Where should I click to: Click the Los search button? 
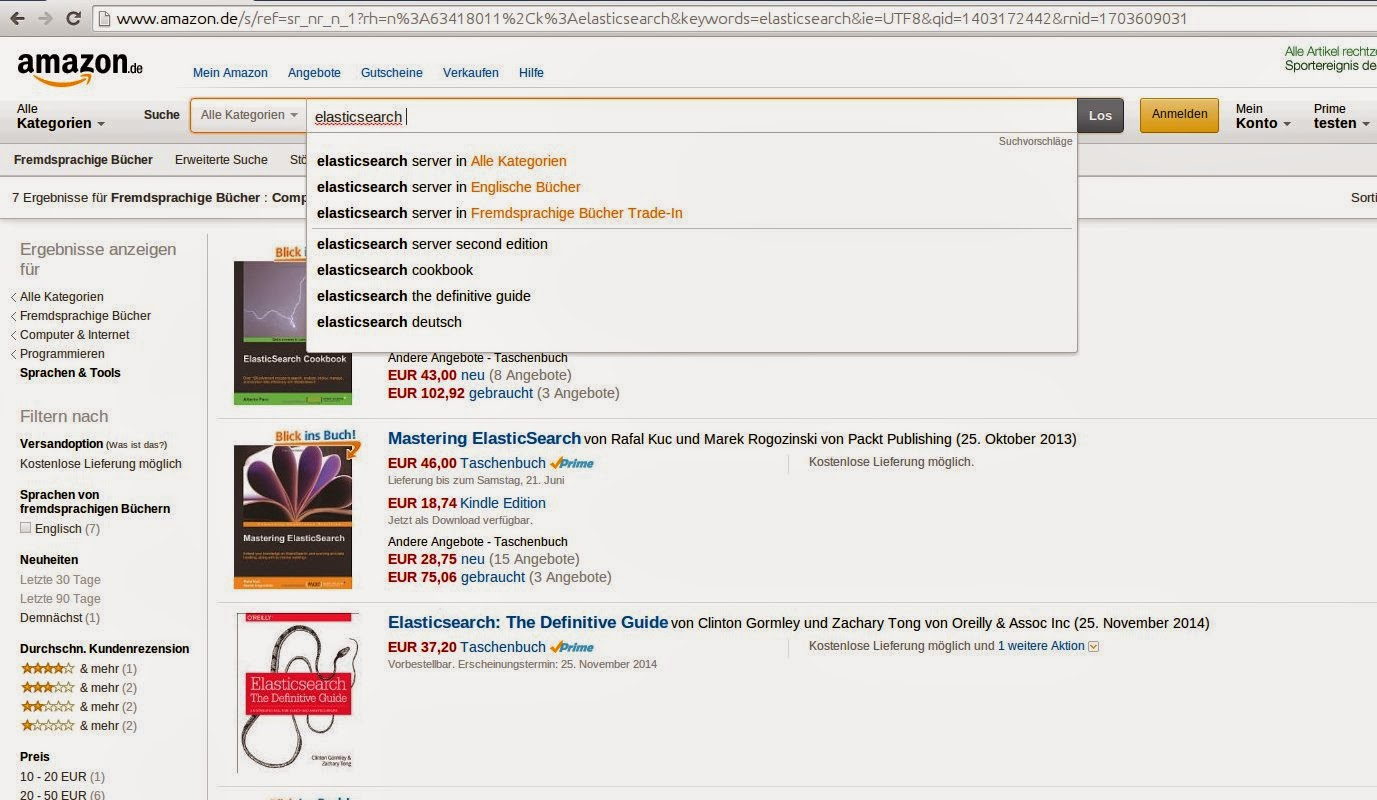point(1100,116)
